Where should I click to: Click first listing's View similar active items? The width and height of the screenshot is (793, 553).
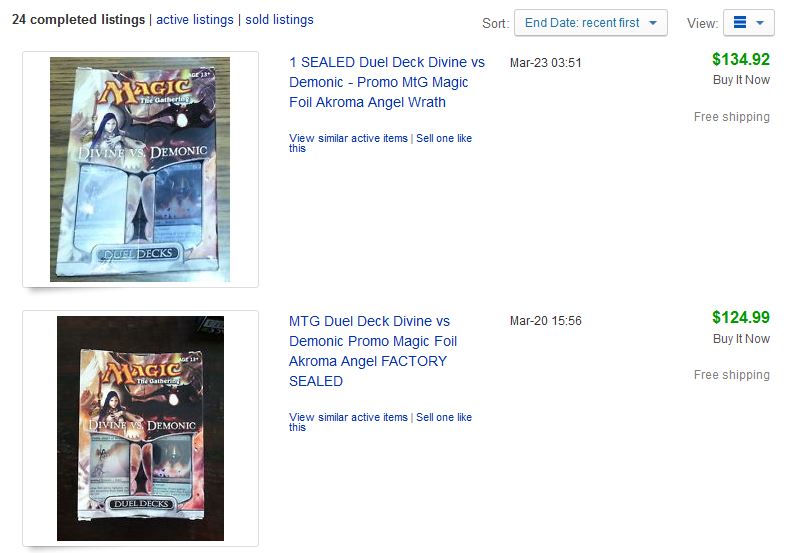(348, 138)
